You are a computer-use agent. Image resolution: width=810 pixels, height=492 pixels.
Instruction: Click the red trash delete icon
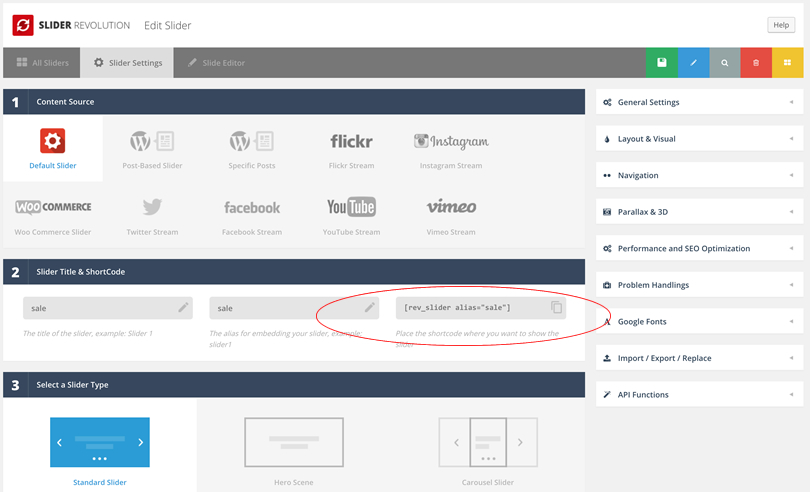[756, 63]
